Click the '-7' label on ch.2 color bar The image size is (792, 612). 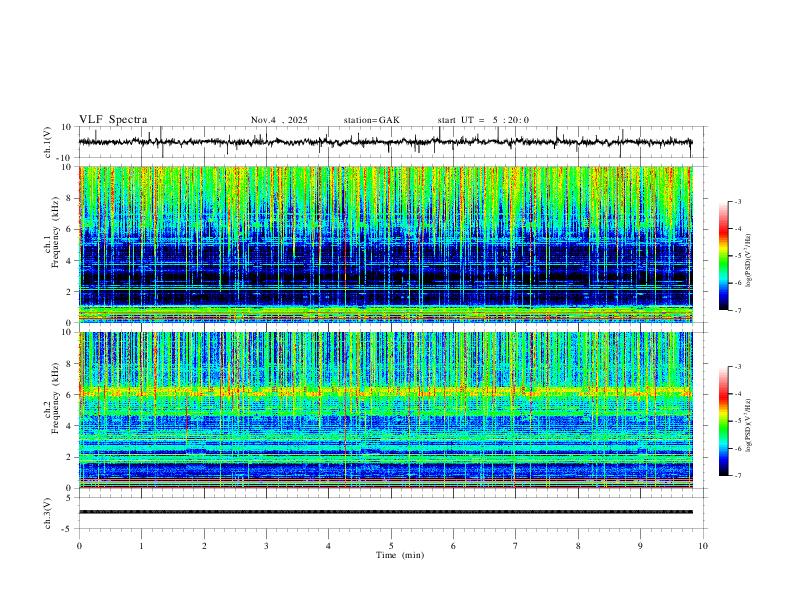(x=737, y=475)
